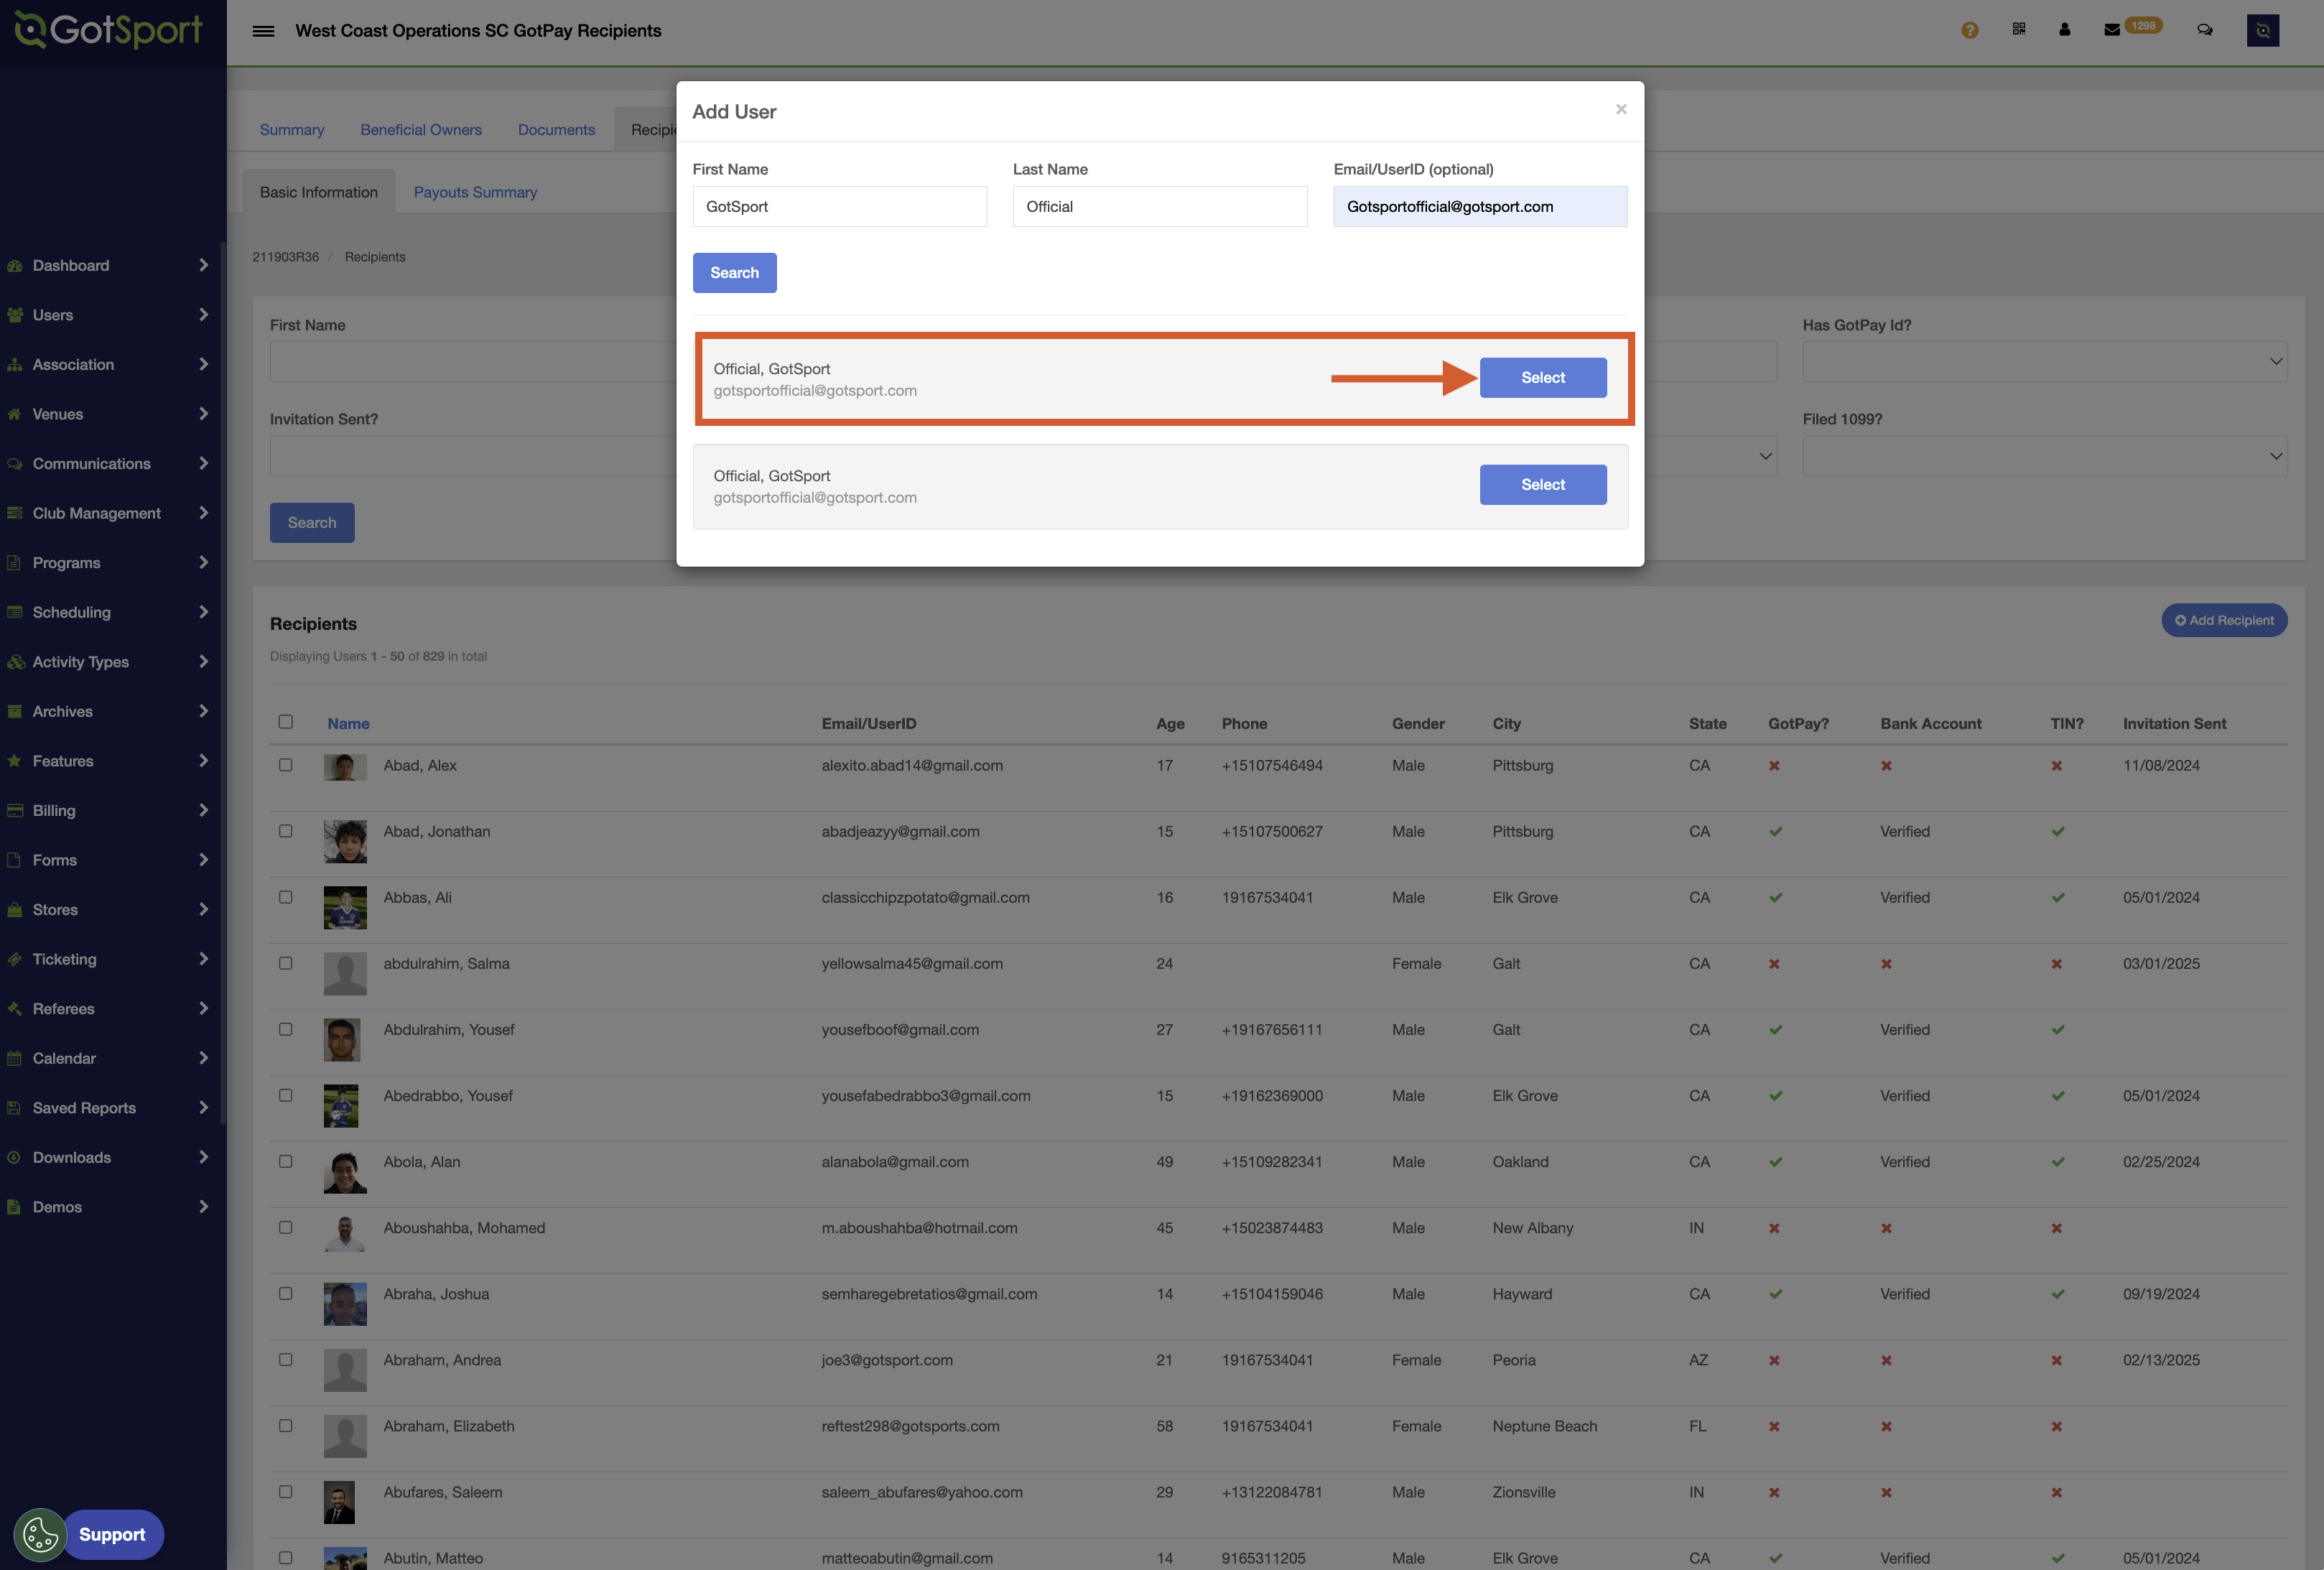The image size is (2324, 1570).
Task: Sort by the Name column header
Action: [x=348, y=723]
